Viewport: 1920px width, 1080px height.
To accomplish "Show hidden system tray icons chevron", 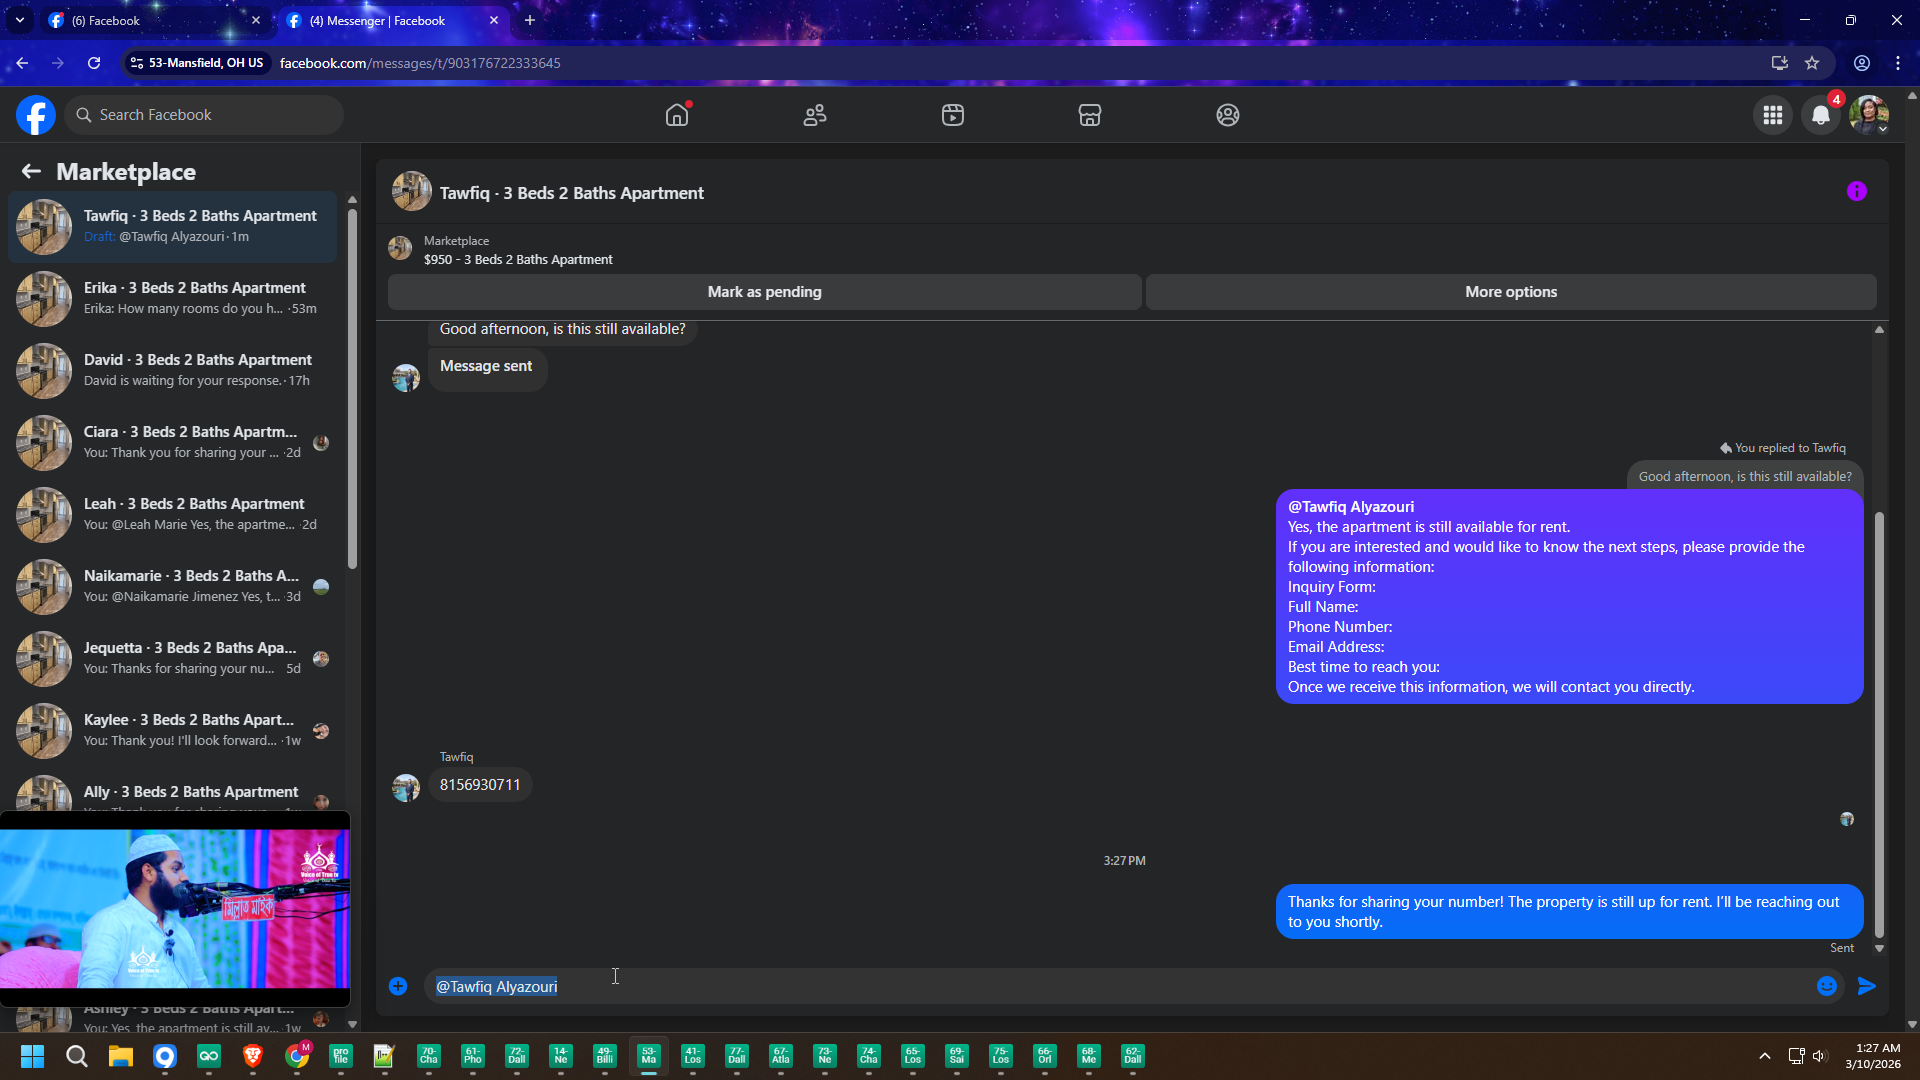I will coord(1765,1056).
